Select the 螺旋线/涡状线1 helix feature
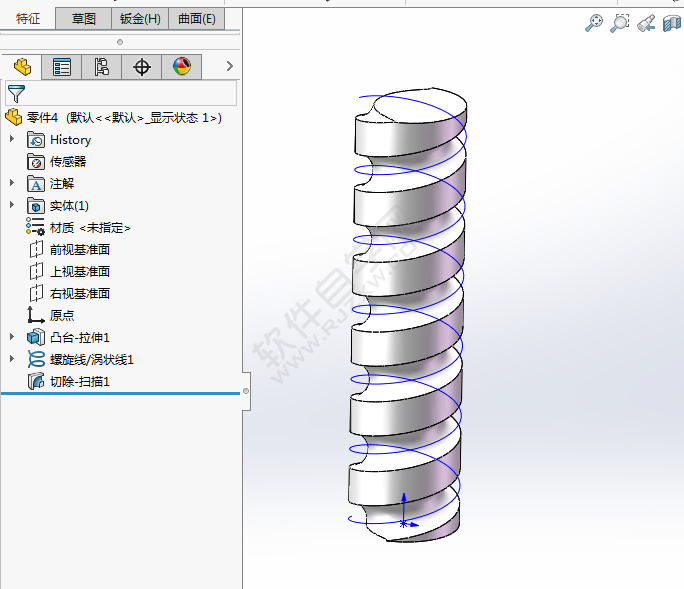The width and height of the screenshot is (684, 589). [92, 360]
